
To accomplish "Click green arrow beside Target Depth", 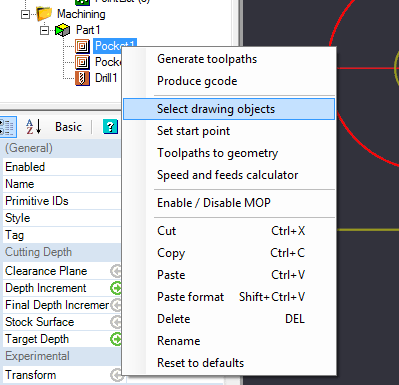I will point(116,339).
